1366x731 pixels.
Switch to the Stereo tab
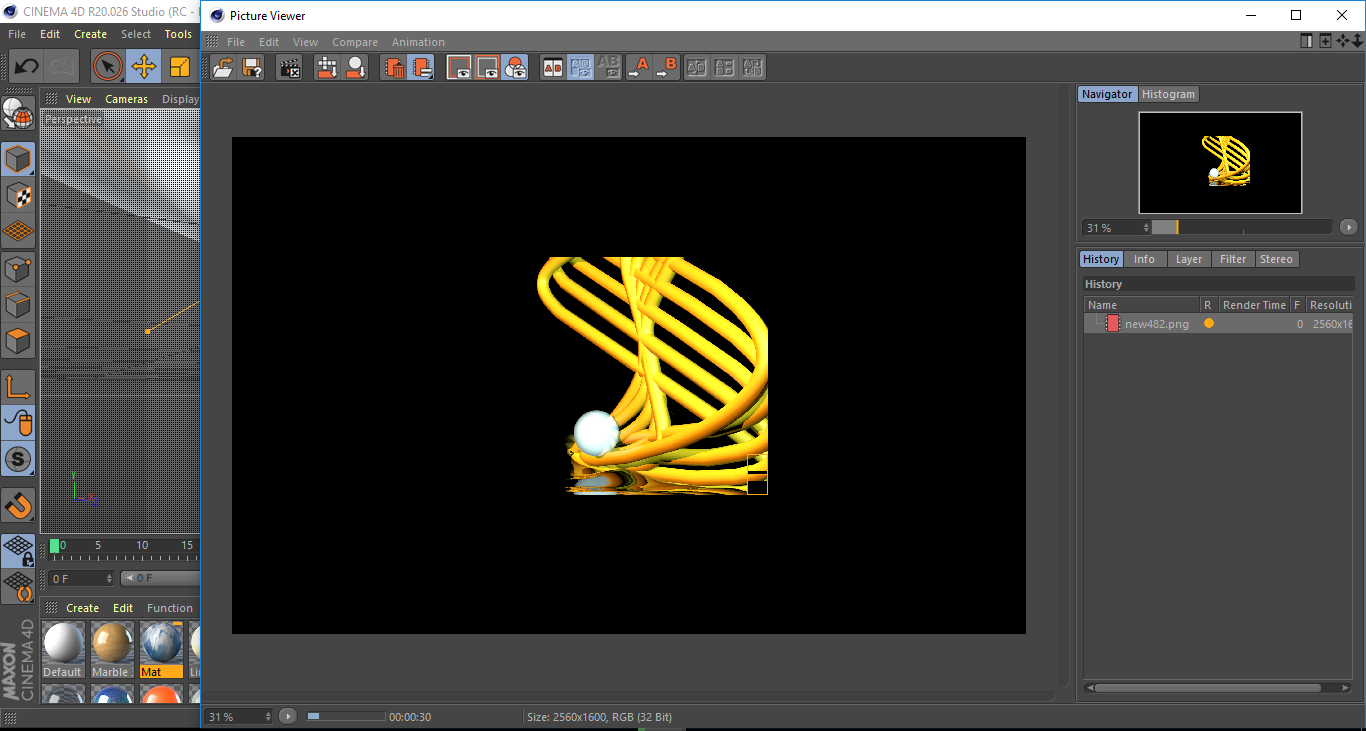click(x=1276, y=259)
